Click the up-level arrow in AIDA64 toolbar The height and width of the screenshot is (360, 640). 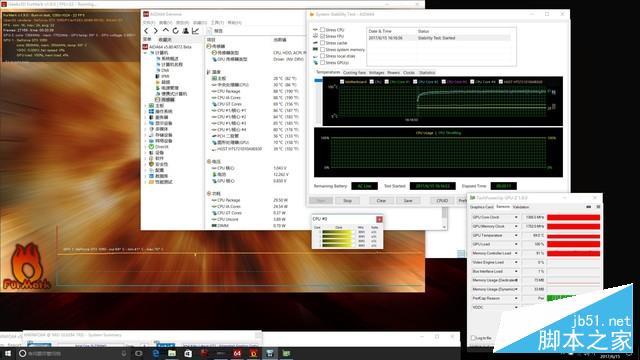click(165, 31)
